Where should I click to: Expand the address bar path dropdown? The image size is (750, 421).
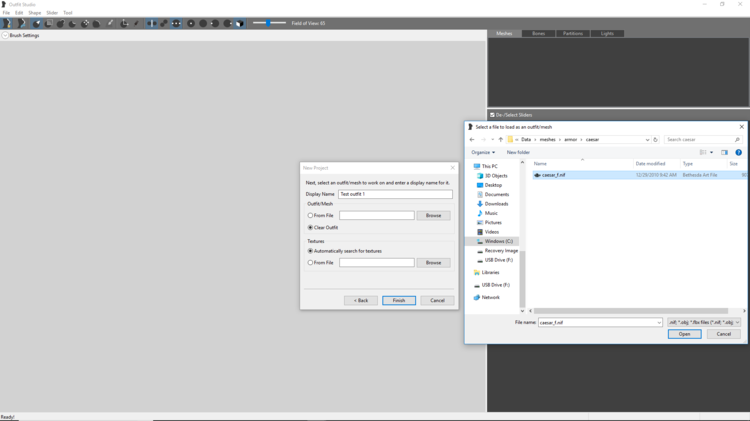click(647, 140)
